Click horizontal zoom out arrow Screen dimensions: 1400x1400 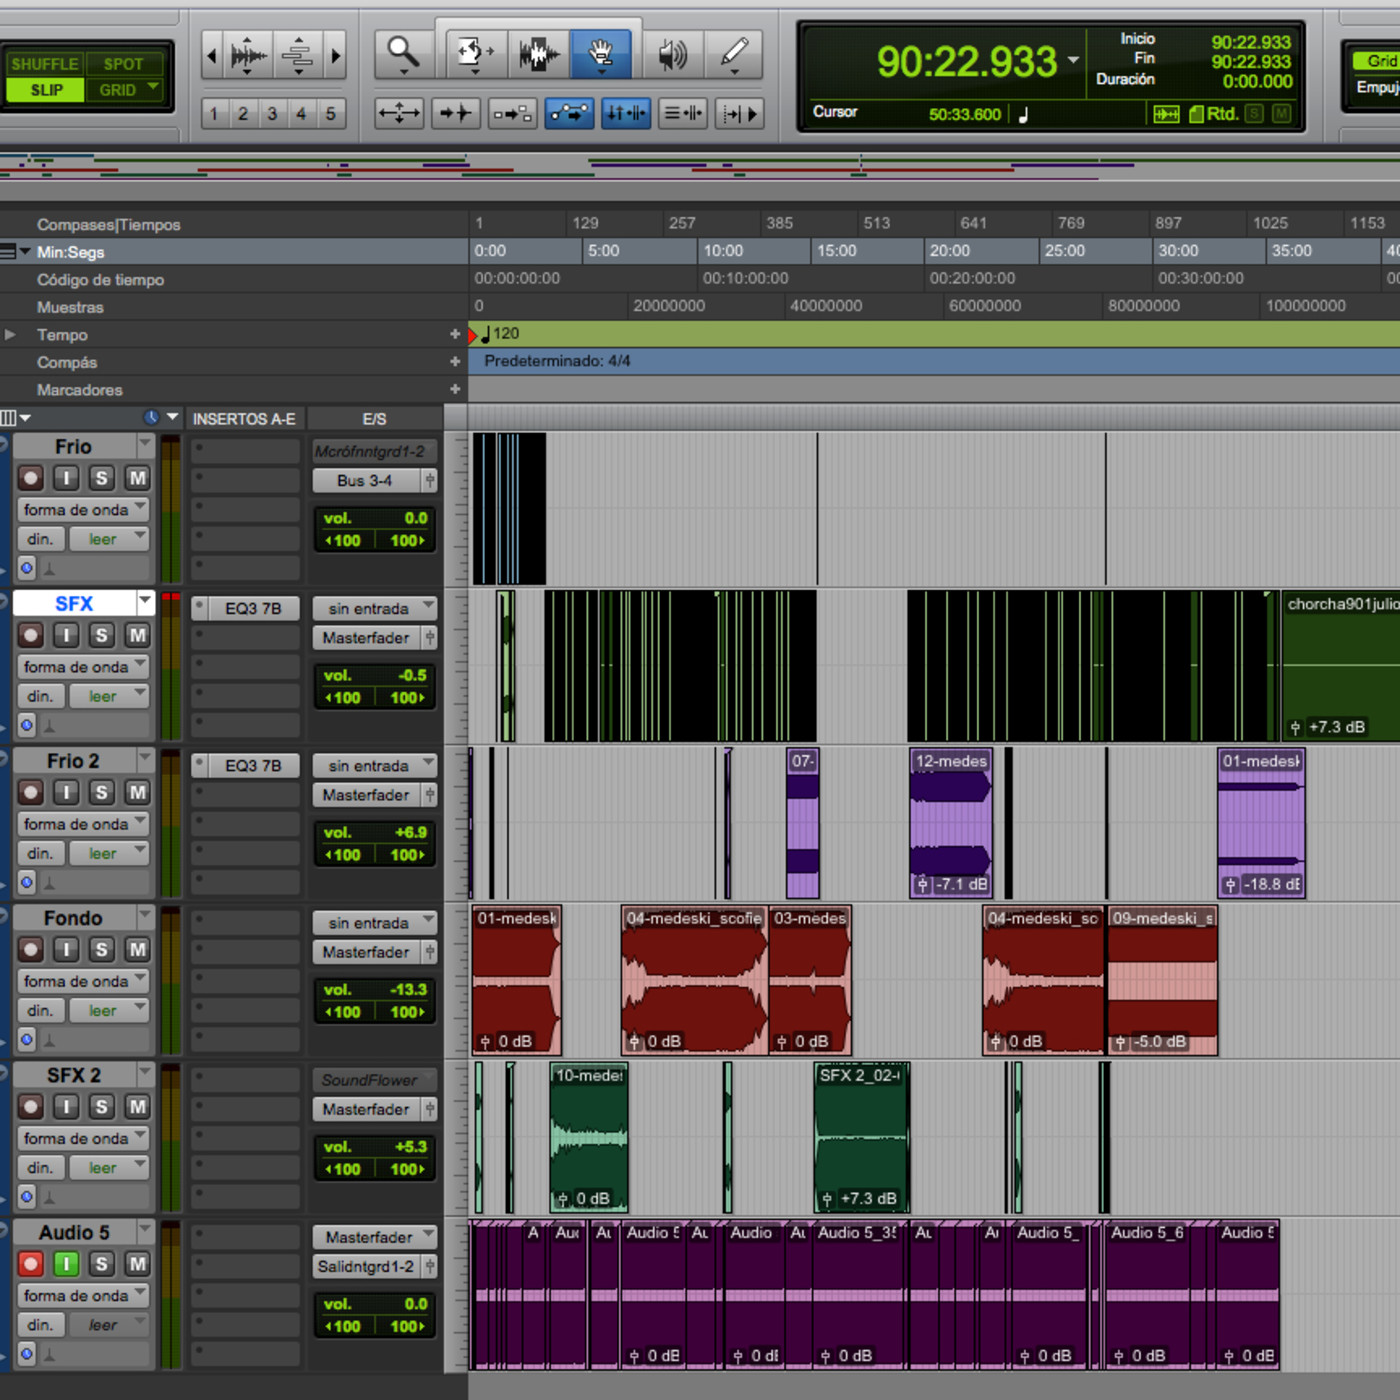(x=212, y=55)
